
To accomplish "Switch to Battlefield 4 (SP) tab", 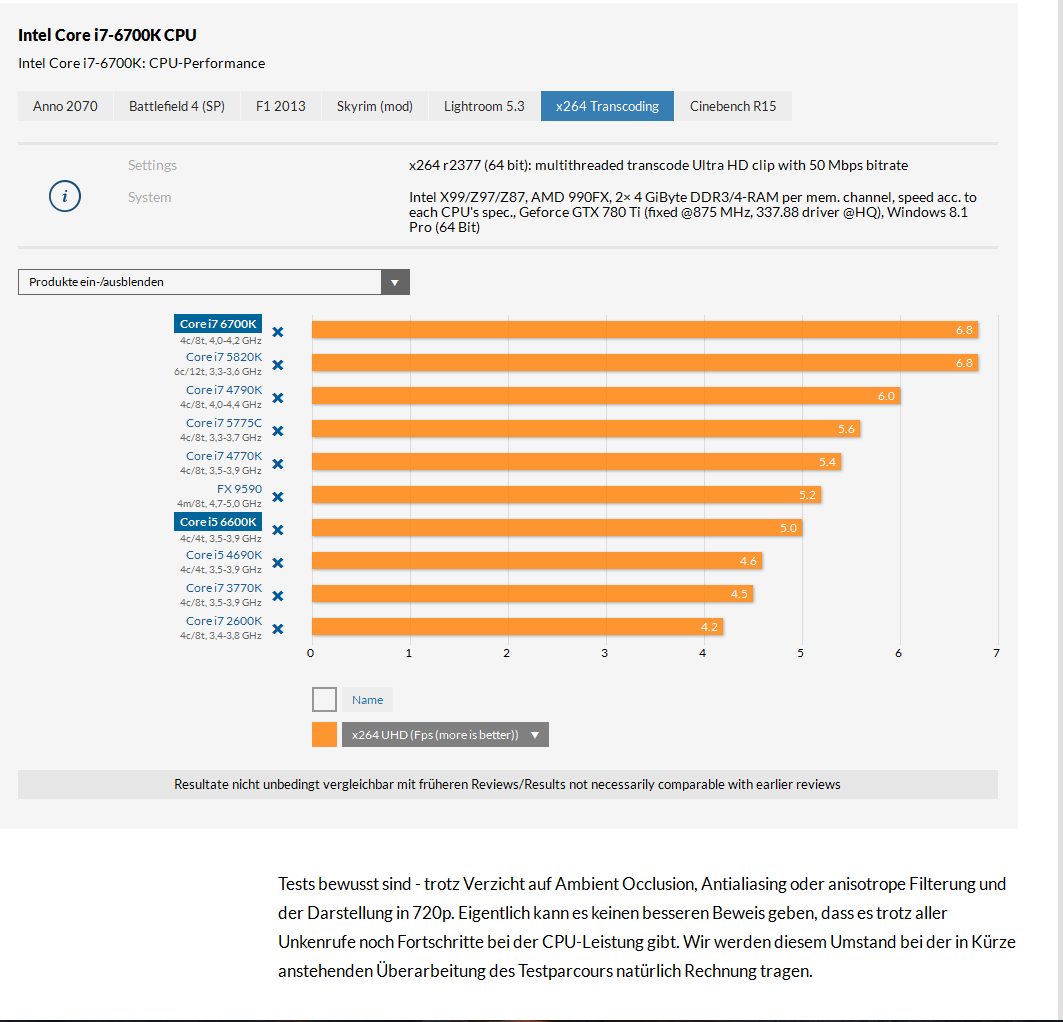I will pyautogui.click(x=177, y=106).
